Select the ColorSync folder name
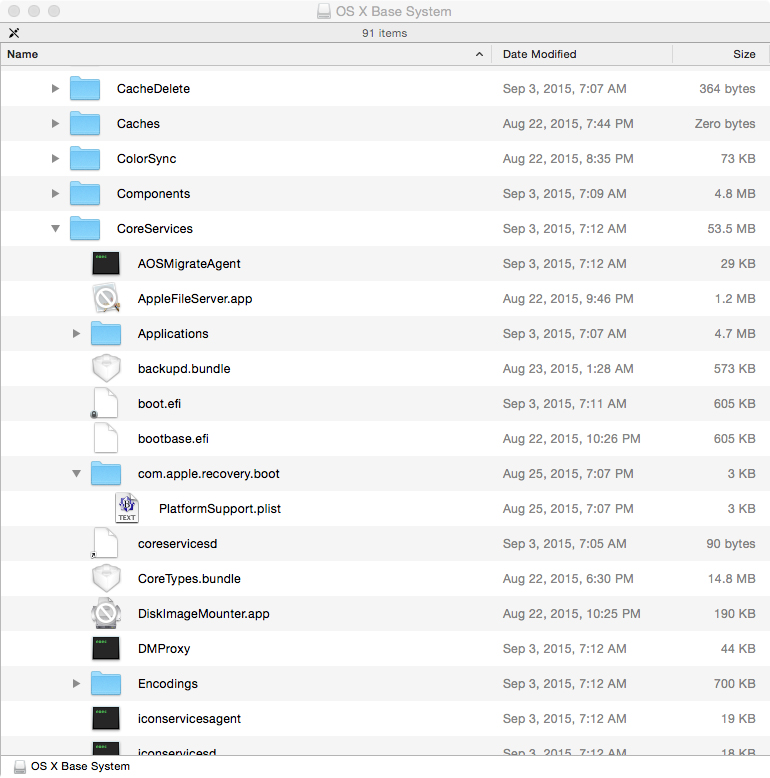 [x=146, y=158]
